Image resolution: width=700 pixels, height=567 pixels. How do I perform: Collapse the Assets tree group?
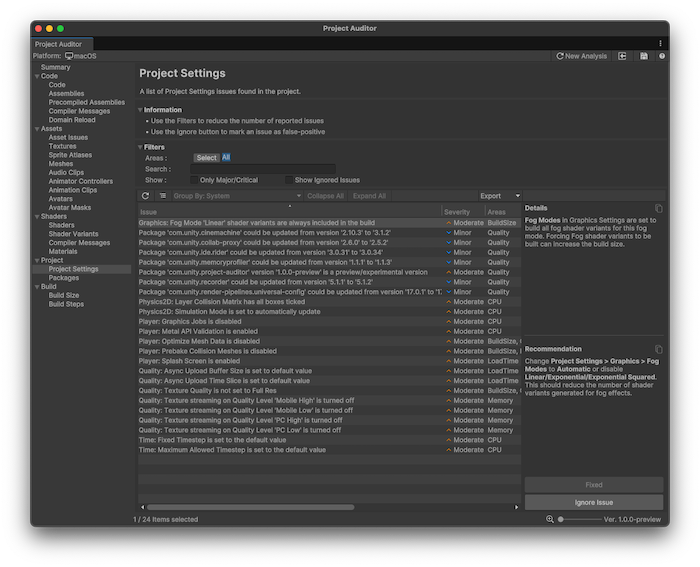click(37, 129)
